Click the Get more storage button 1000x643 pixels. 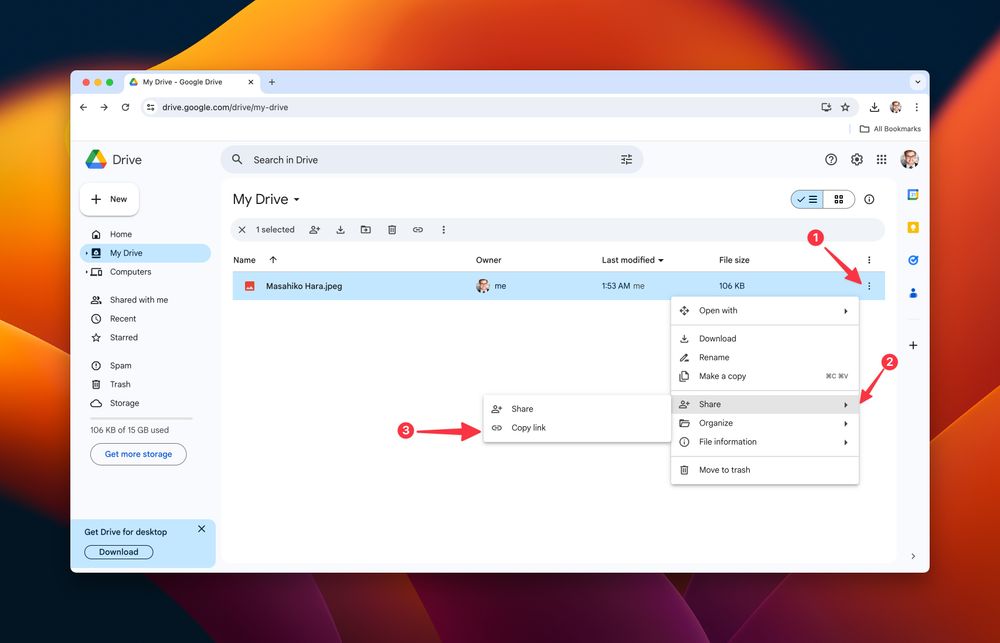[138, 454]
